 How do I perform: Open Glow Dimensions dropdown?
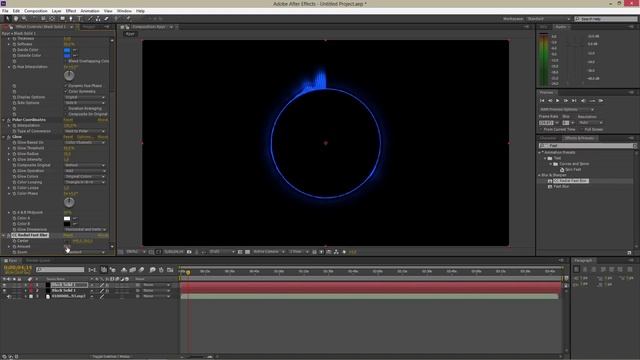coord(85,230)
